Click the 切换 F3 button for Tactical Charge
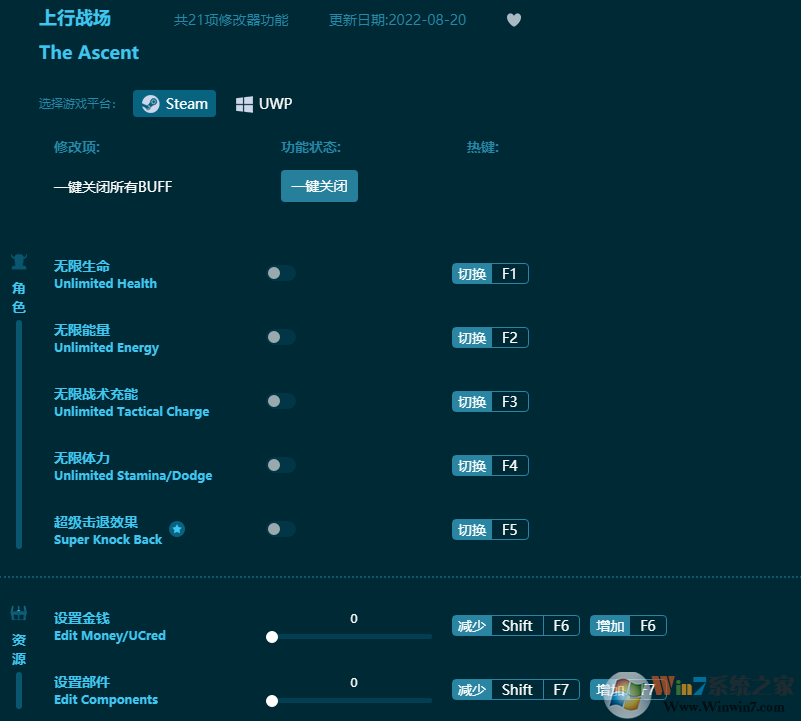The image size is (801, 721). (x=490, y=401)
